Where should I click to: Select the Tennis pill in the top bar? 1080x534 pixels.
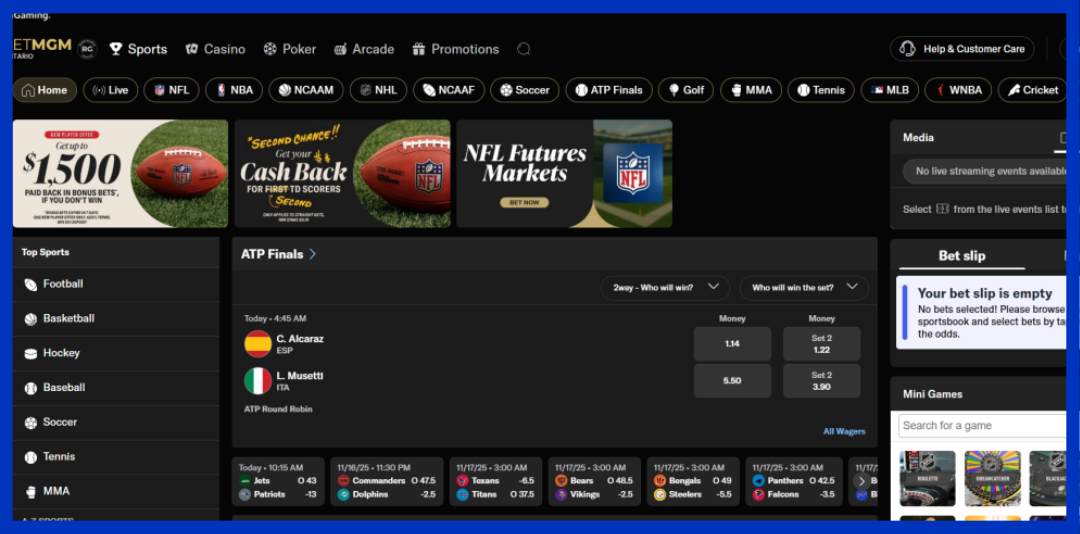pos(821,90)
